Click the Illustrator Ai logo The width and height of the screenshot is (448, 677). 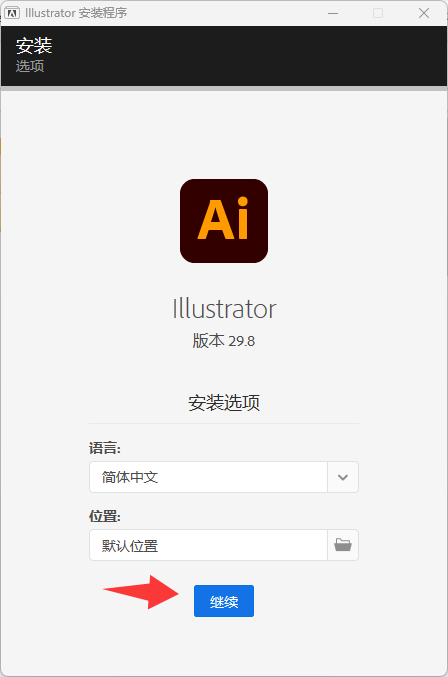[x=224, y=221]
